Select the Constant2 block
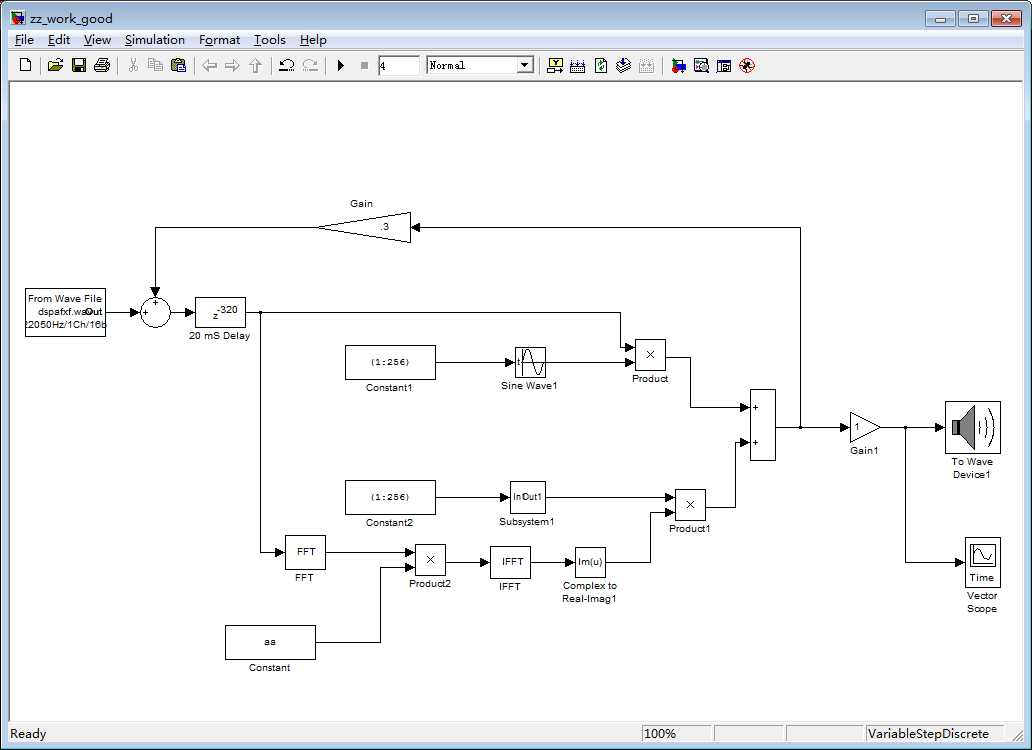Viewport: 1032px width, 750px height. pos(390,497)
